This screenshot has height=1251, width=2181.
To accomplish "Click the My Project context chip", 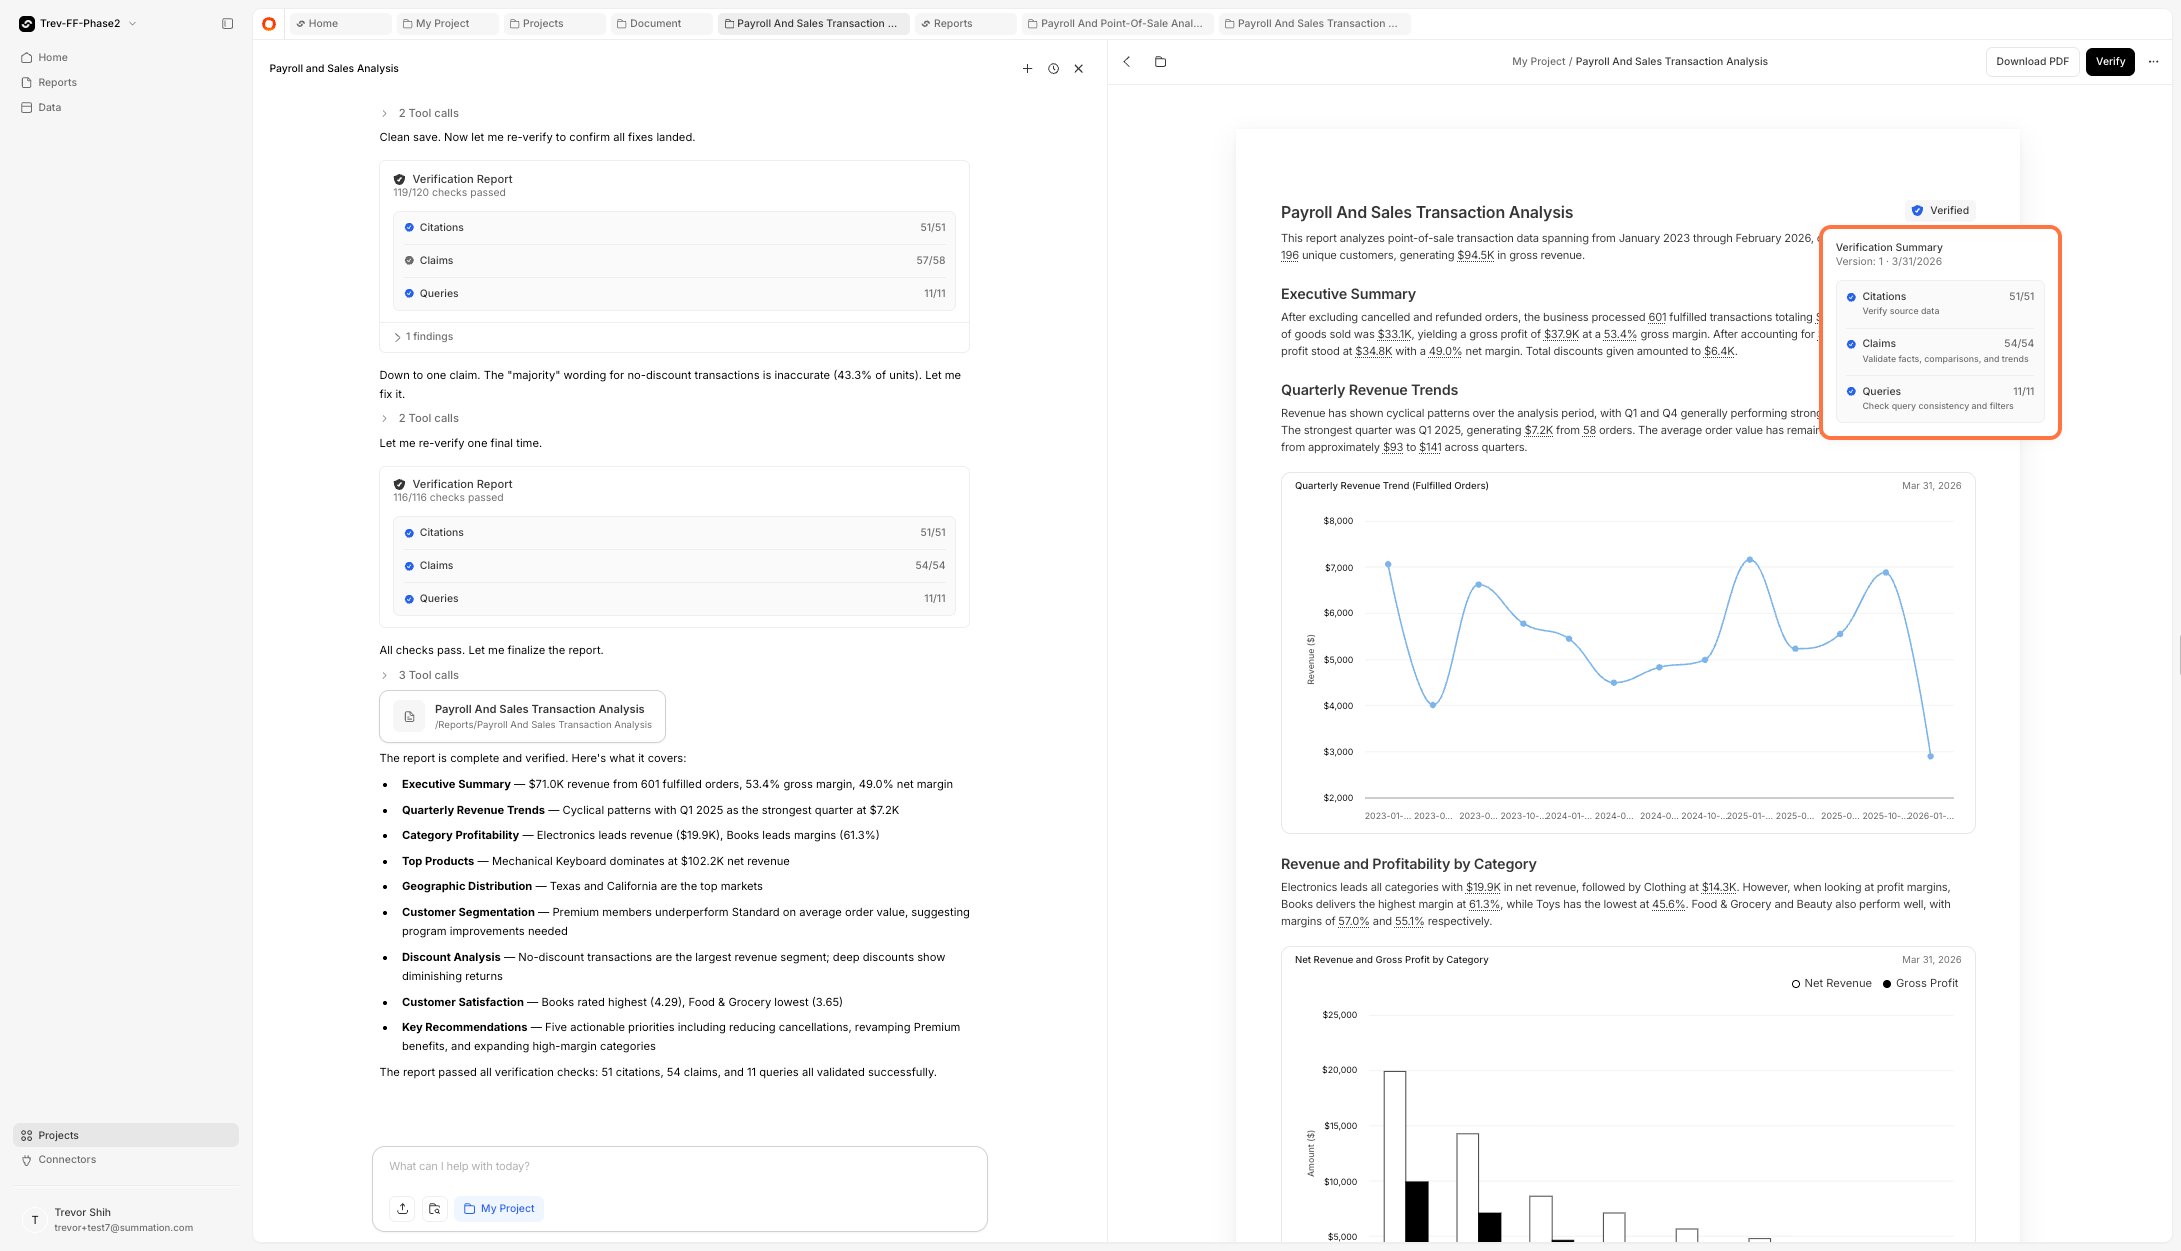I will click(499, 1208).
